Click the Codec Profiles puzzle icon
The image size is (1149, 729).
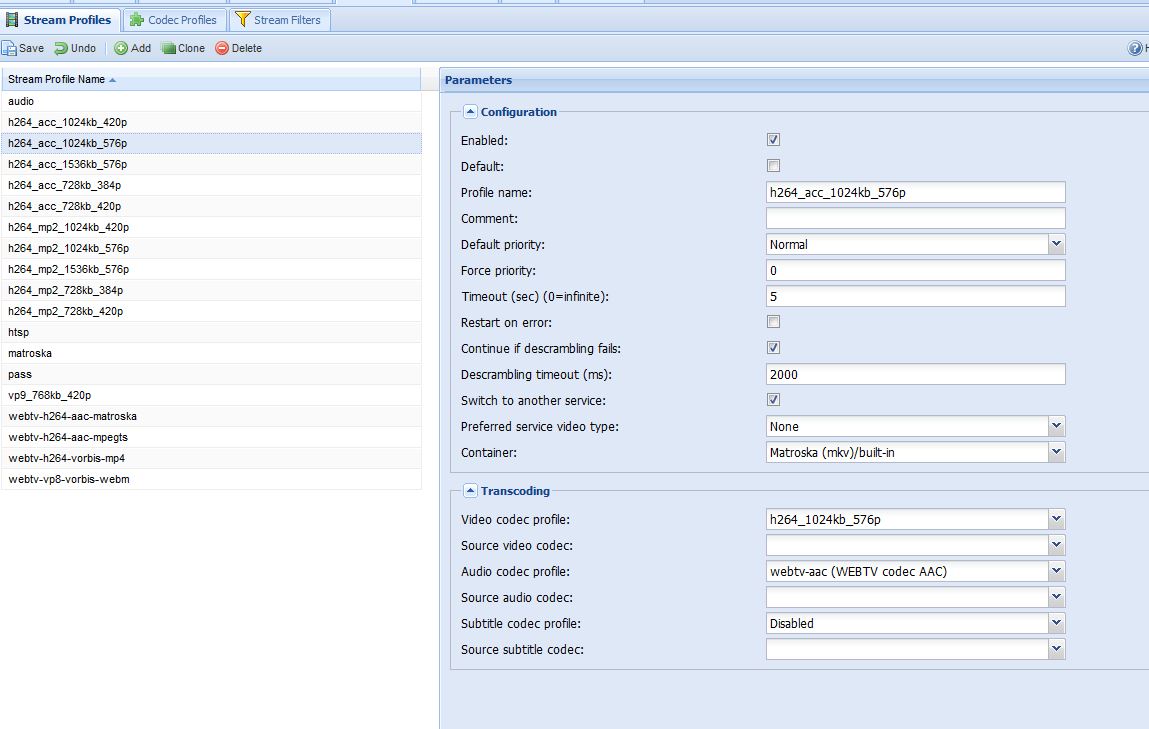(137, 20)
